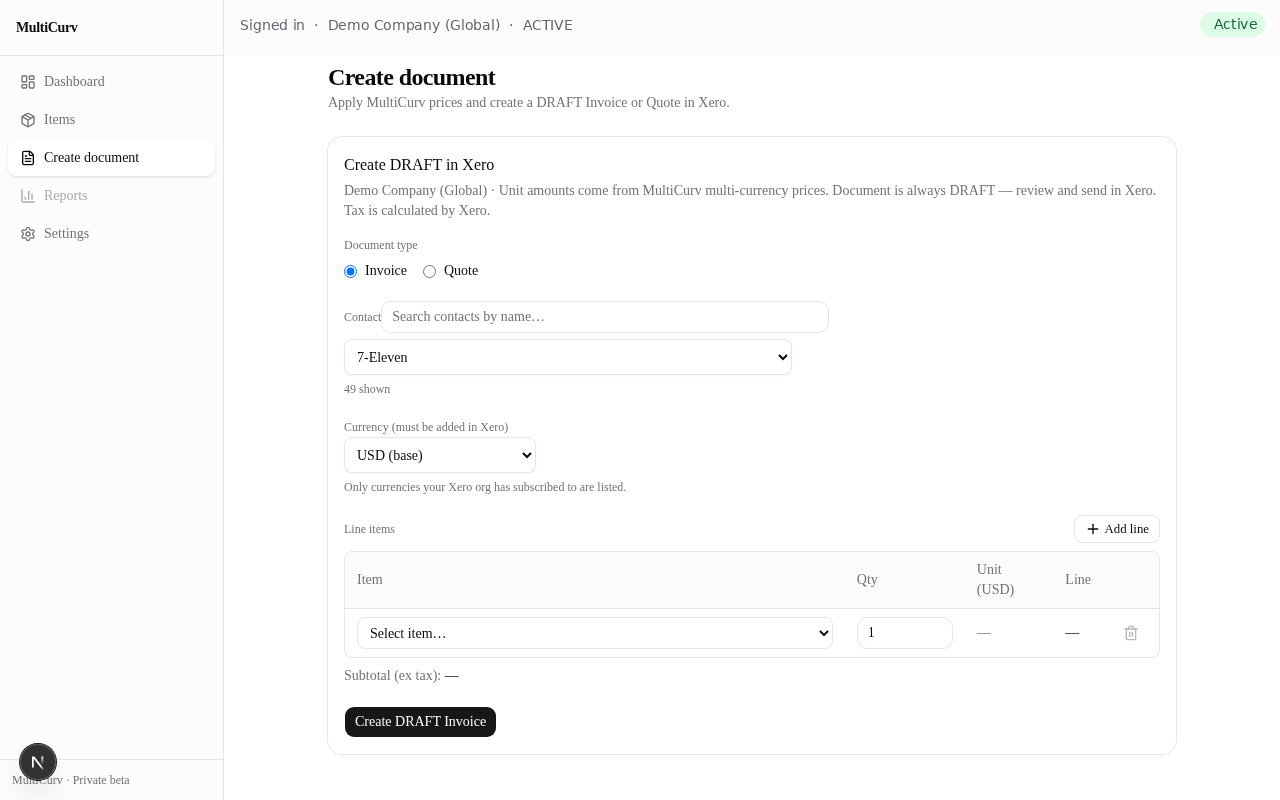The height and width of the screenshot is (800, 1280).
Task: Click the Create DRAFT Invoice button
Action: click(x=420, y=722)
